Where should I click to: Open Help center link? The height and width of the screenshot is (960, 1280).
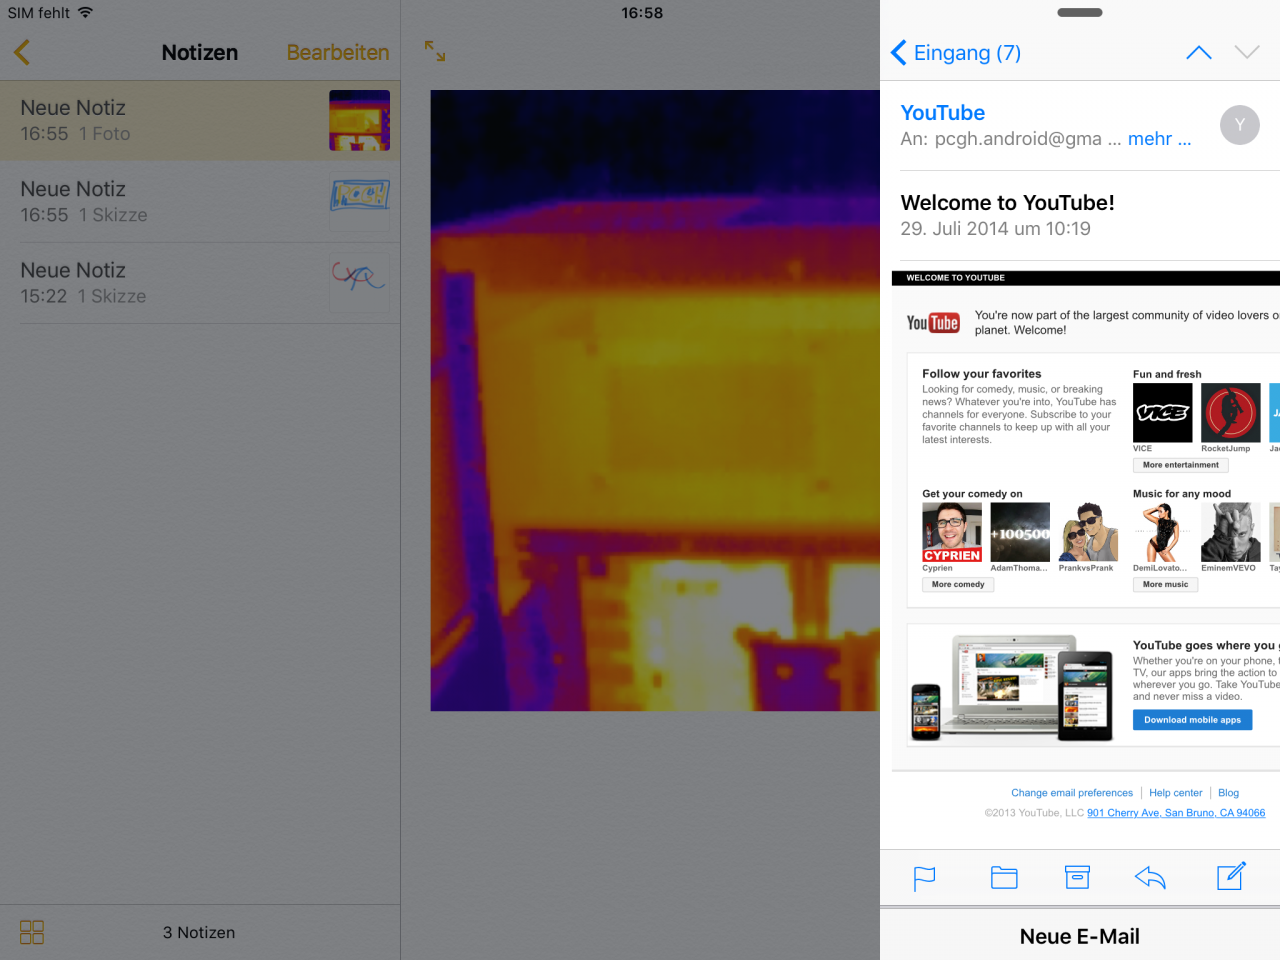pyautogui.click(x=1176, y=793)
